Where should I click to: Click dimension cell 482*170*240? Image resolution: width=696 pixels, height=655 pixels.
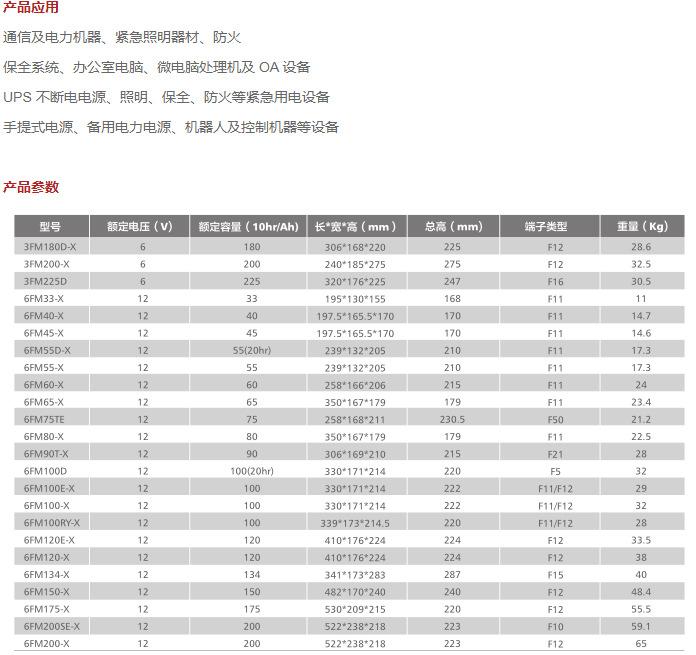(355, 592)
